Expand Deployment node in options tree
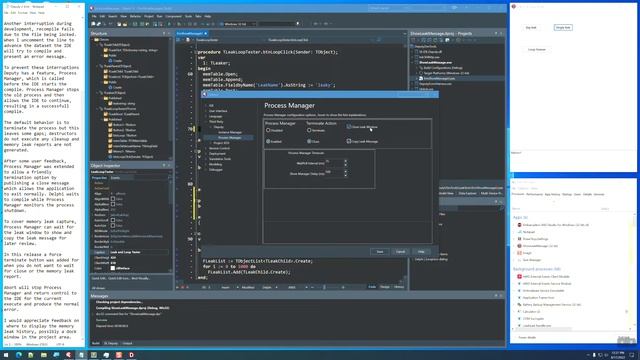The height and width of the screenshot is (360, 640). [206, 153]
